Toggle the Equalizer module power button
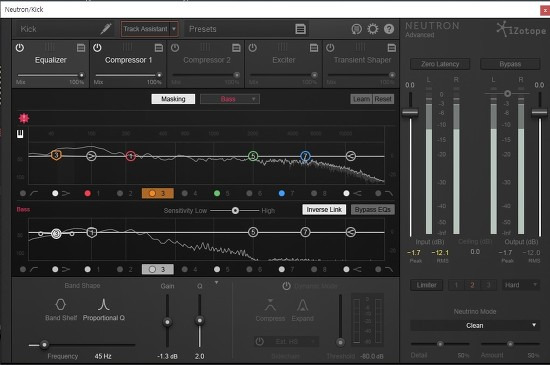 (x=20, y=48)
